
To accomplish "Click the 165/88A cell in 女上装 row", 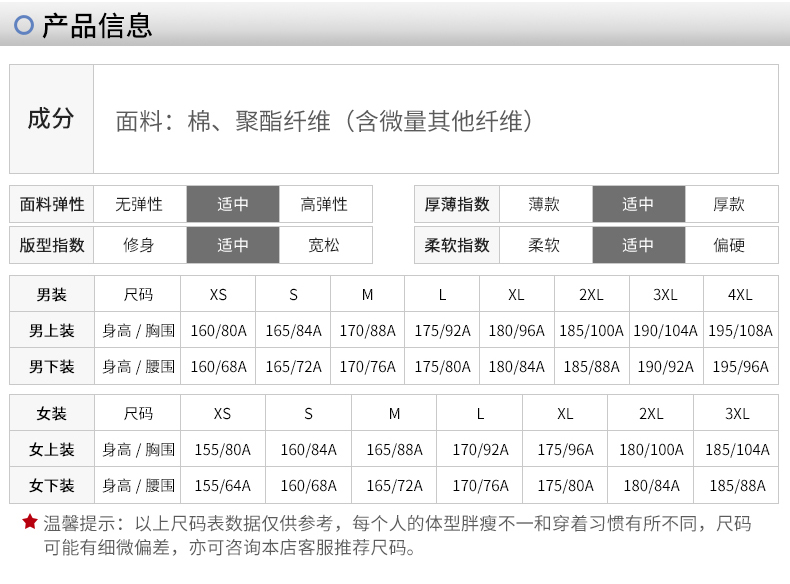I will pyautogui.click(x=394, y=449).
